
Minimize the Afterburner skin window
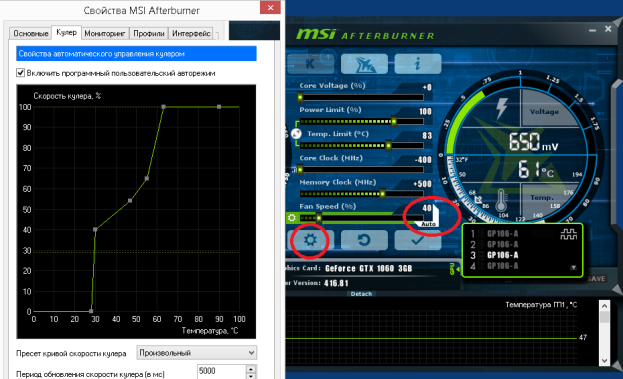tap(592, 30)
